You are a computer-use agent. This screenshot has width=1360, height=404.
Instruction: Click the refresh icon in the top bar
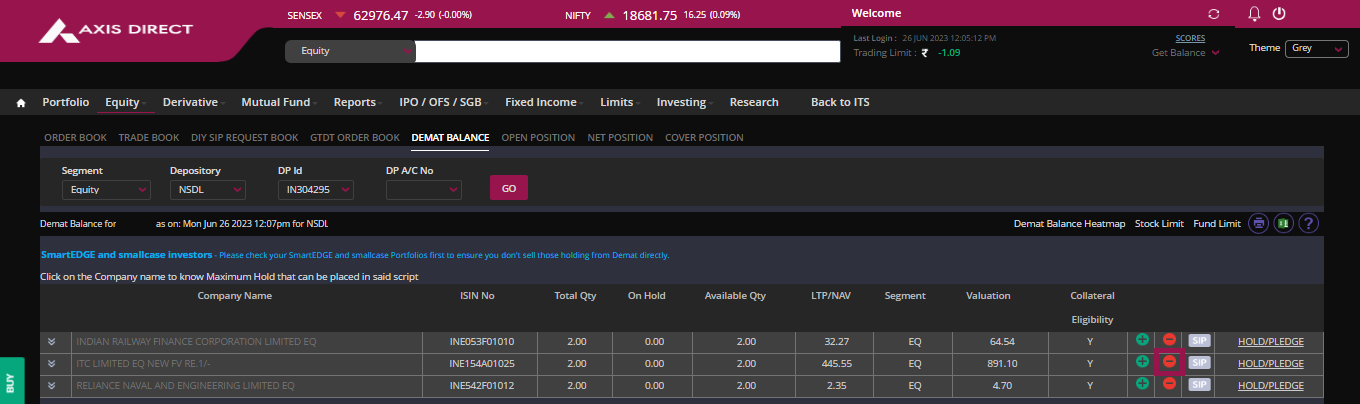coord(1214,14)
